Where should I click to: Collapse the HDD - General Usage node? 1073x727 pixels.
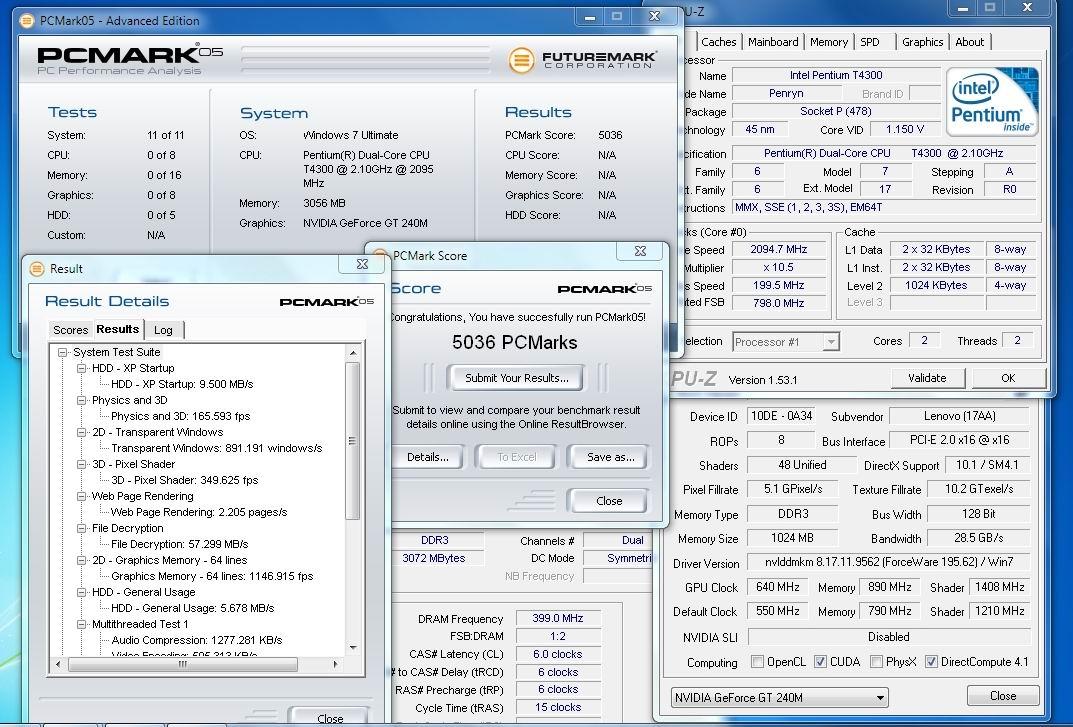pyautogui.click(x=81, y=592)
